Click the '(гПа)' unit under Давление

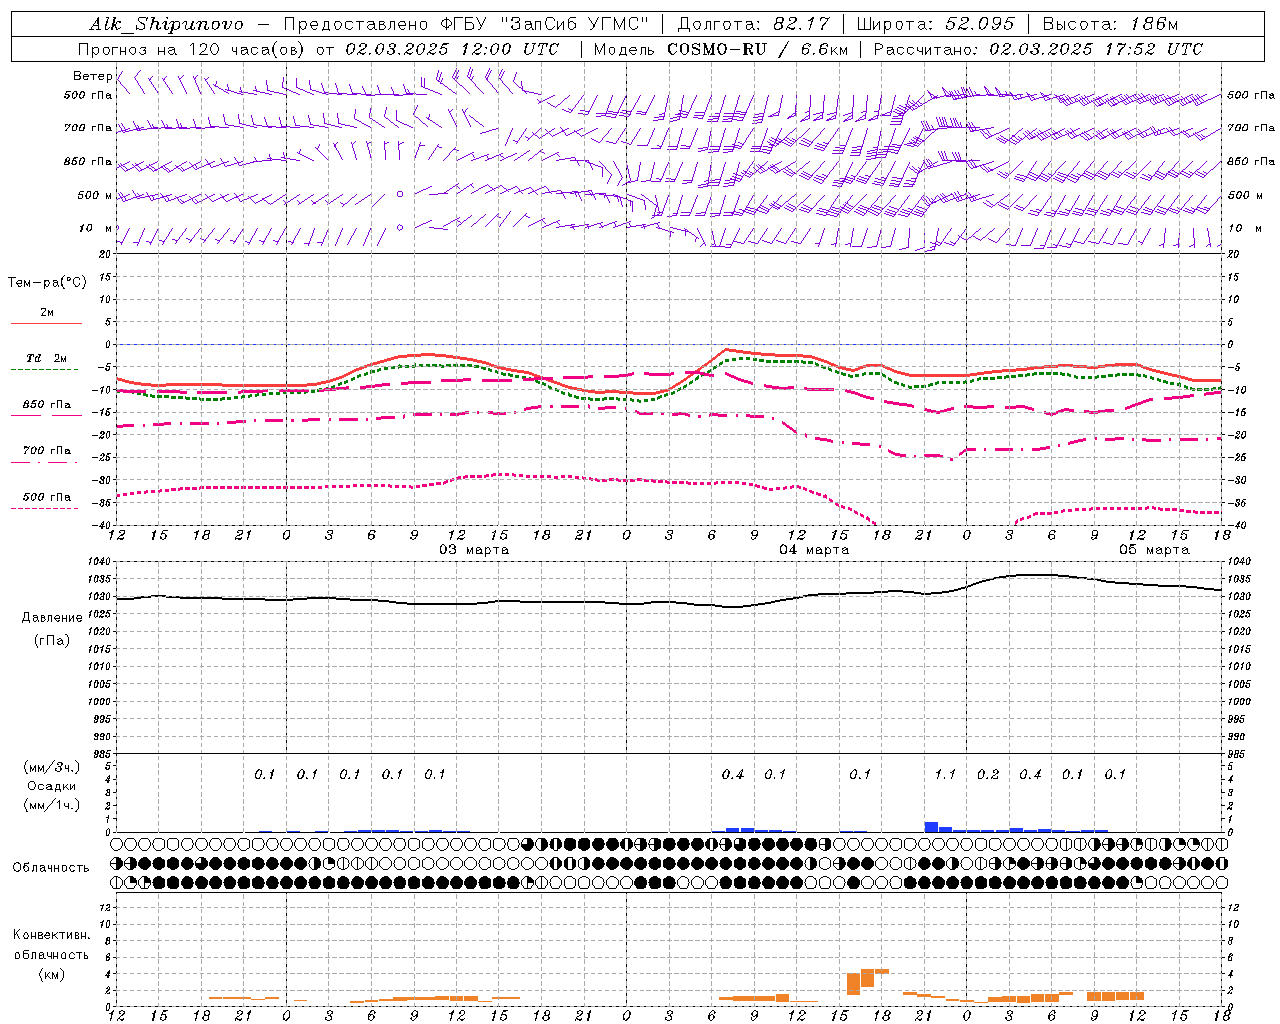click(x=52, y=640)
